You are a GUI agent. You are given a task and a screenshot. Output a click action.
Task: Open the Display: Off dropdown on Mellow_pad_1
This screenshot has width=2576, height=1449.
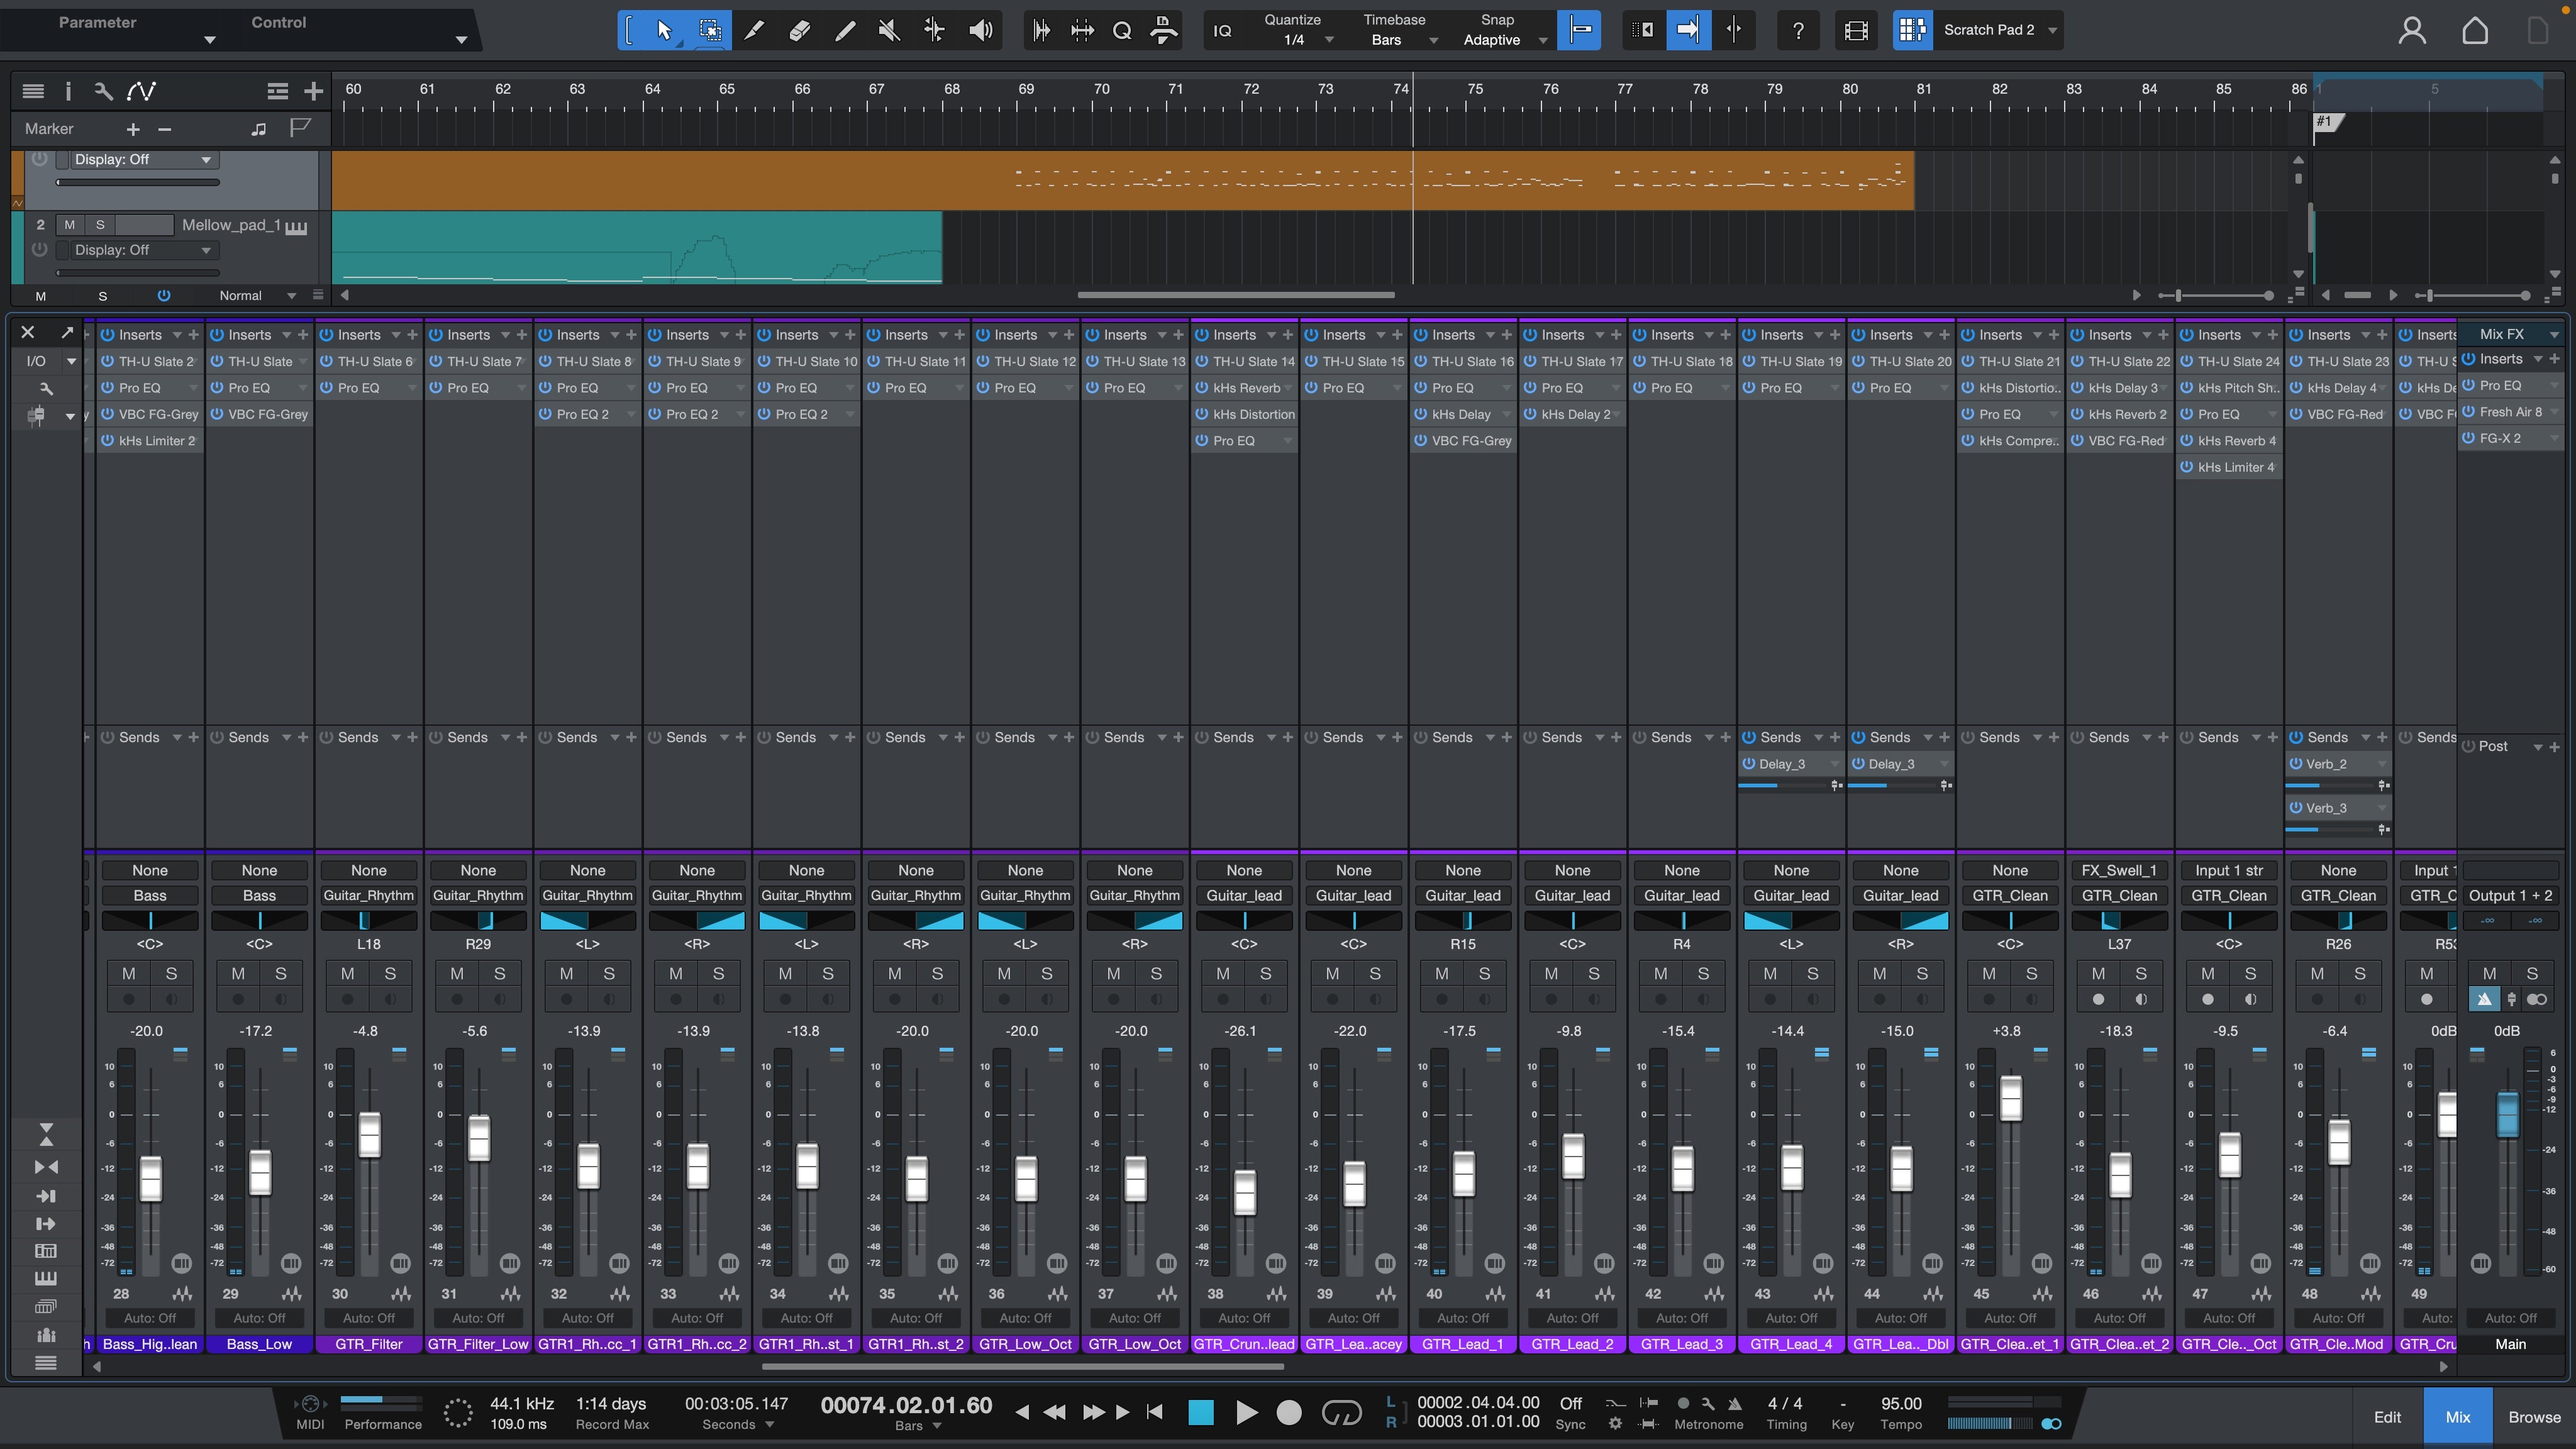coord(140,250)
